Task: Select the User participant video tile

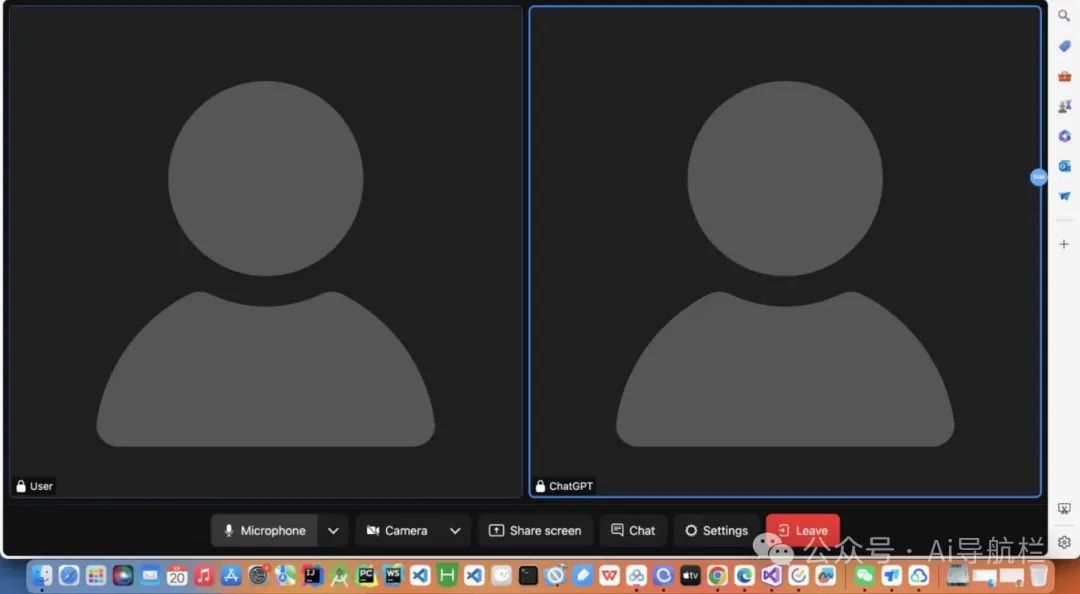Action: [x=265, y=252]
